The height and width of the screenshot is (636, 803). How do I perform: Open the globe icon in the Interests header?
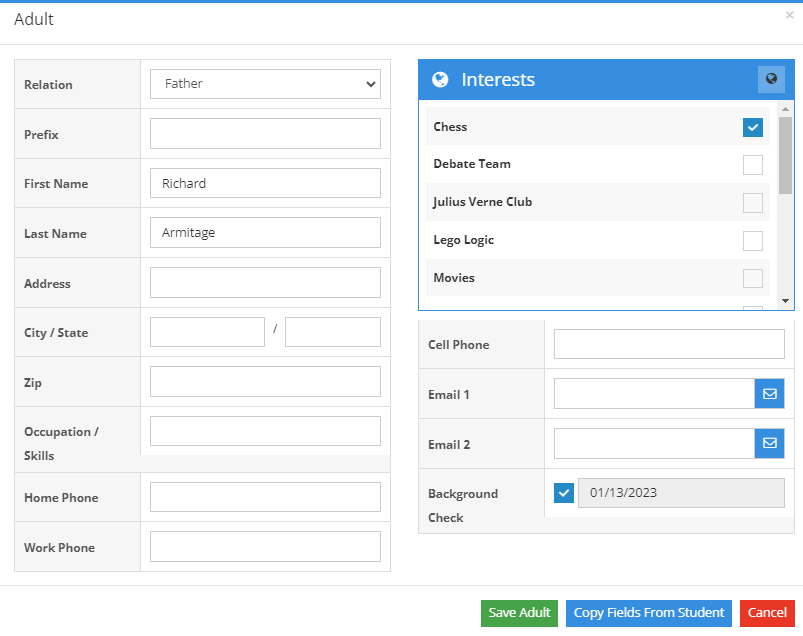(770, 79)
